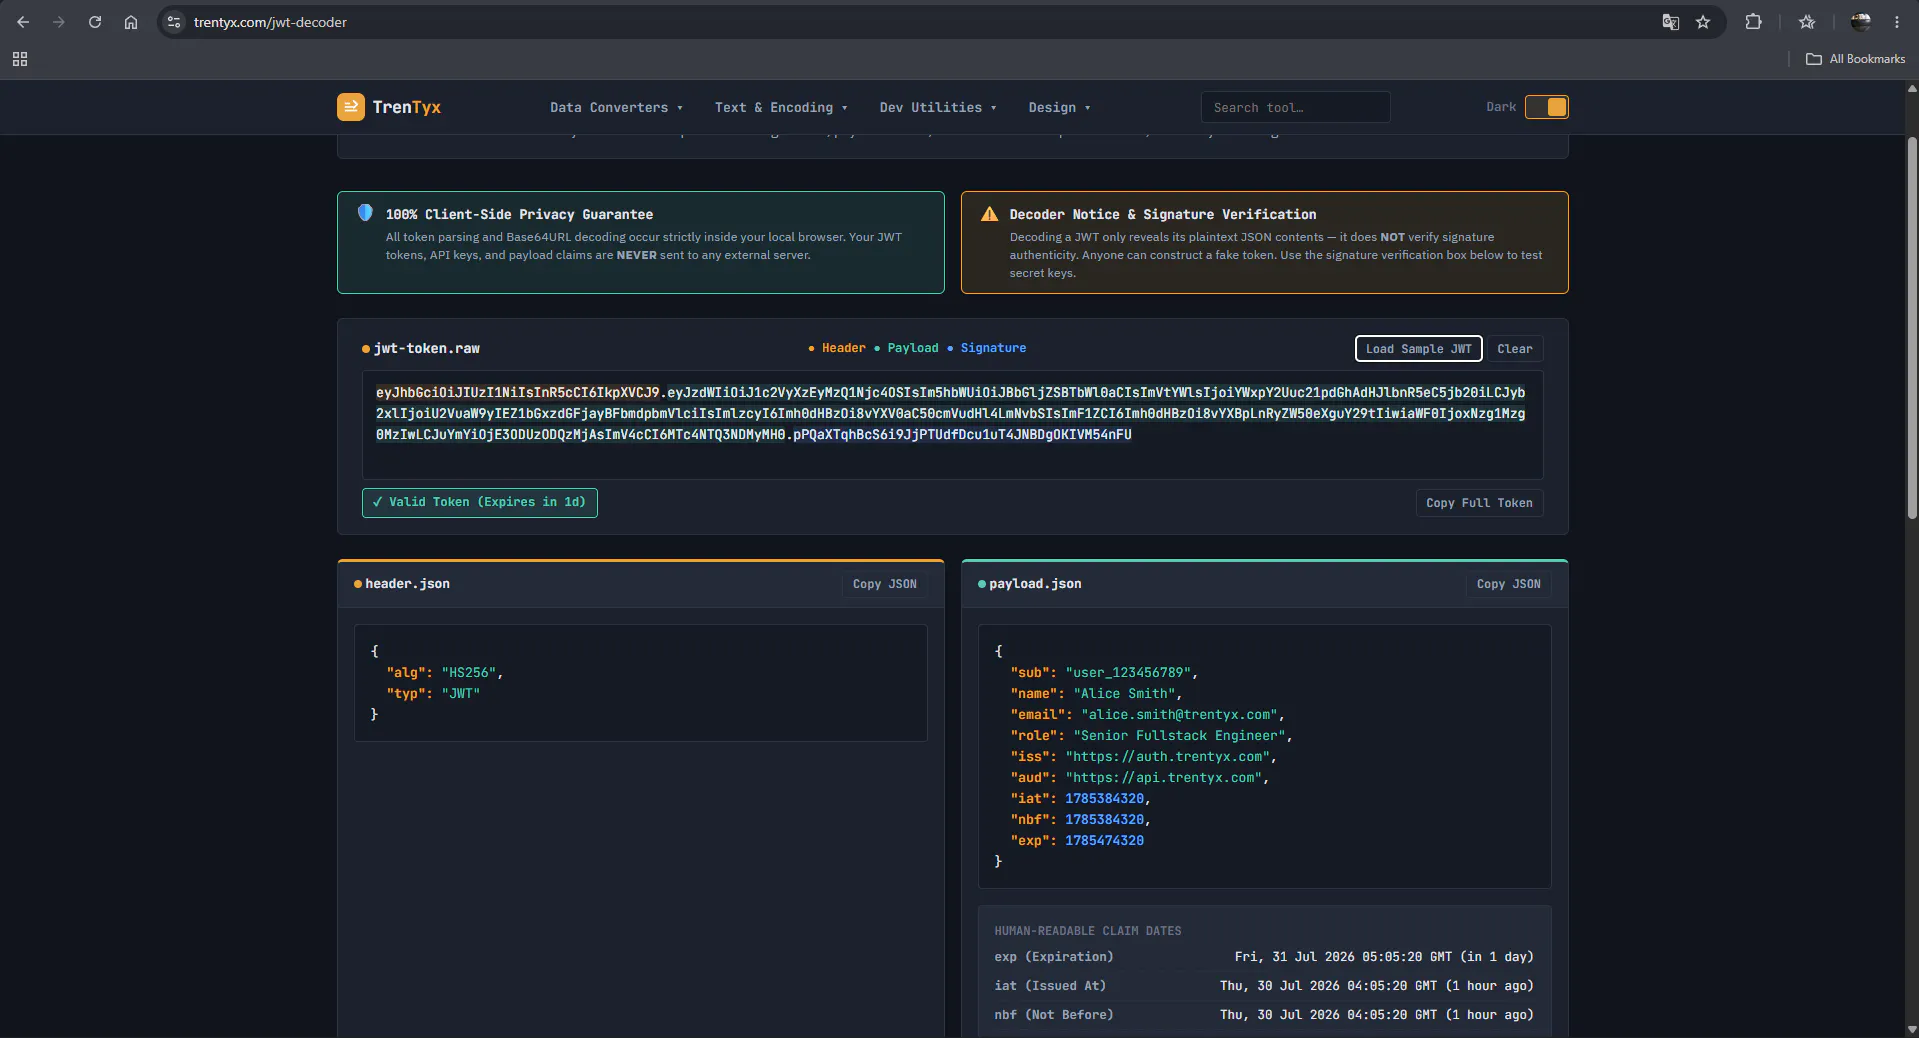
Task: Click the jwt-token.raw panel title
Action: point(426,349)
